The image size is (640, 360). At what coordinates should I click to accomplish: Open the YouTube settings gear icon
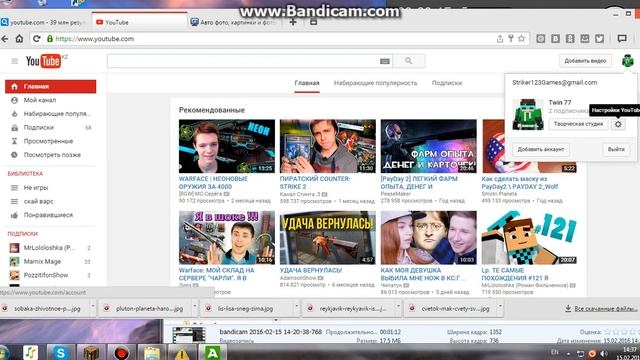point(618,124)
